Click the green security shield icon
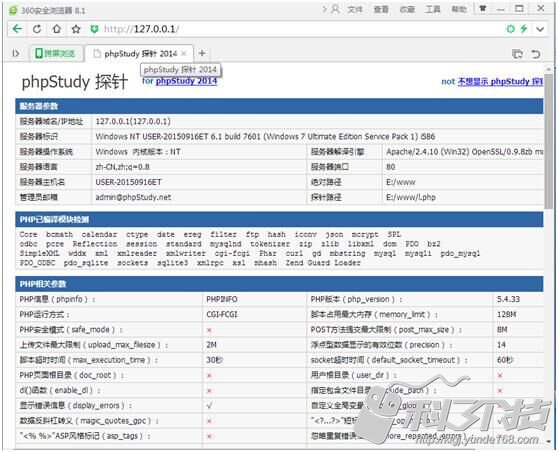This screenshot has width=558, height=452. coord(94,29)
